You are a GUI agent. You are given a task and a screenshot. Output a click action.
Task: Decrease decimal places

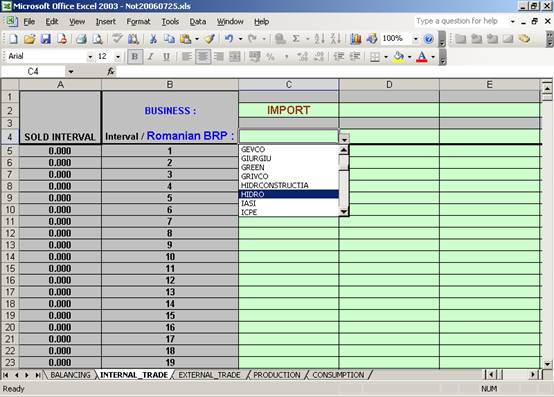point(319,57)
